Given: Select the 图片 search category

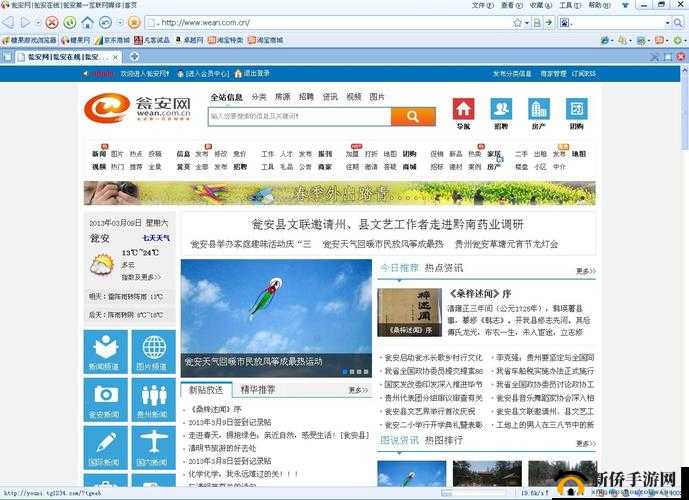Looking at the screenshot, I should coord(377,97).
